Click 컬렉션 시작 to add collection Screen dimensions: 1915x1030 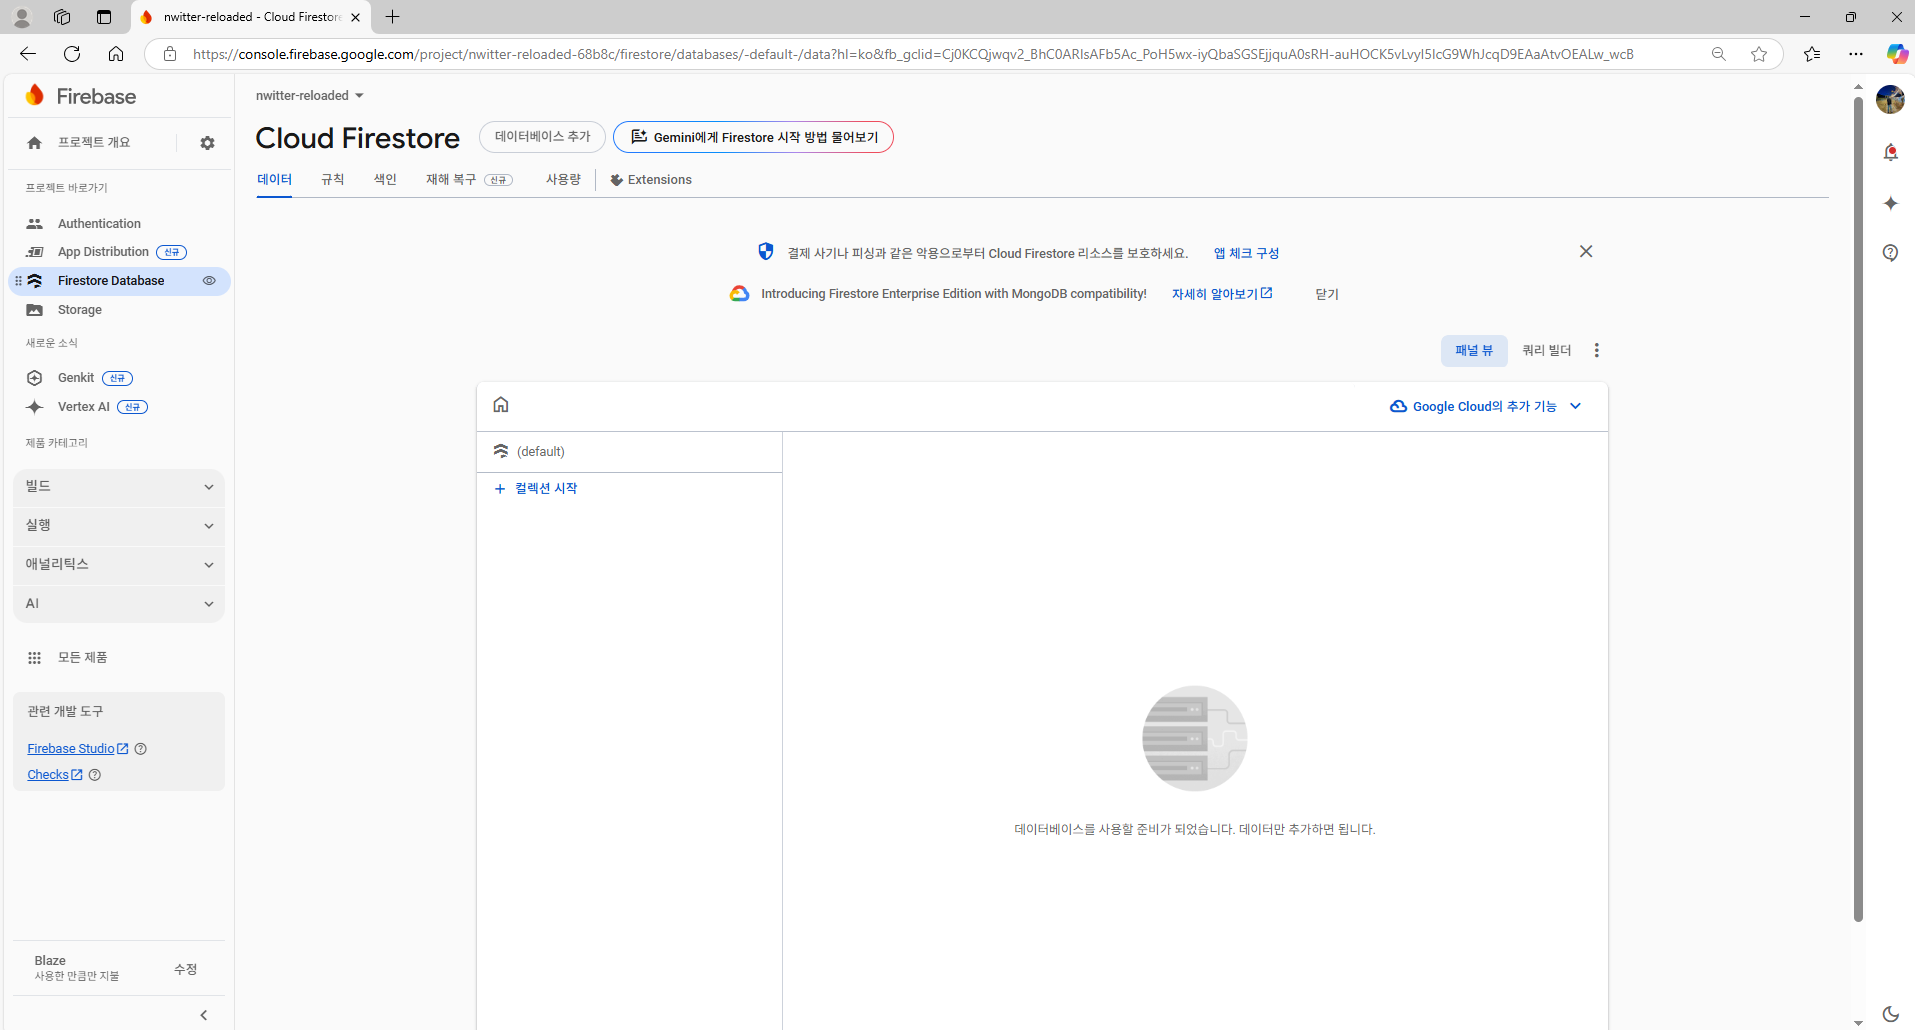[536, 489]
